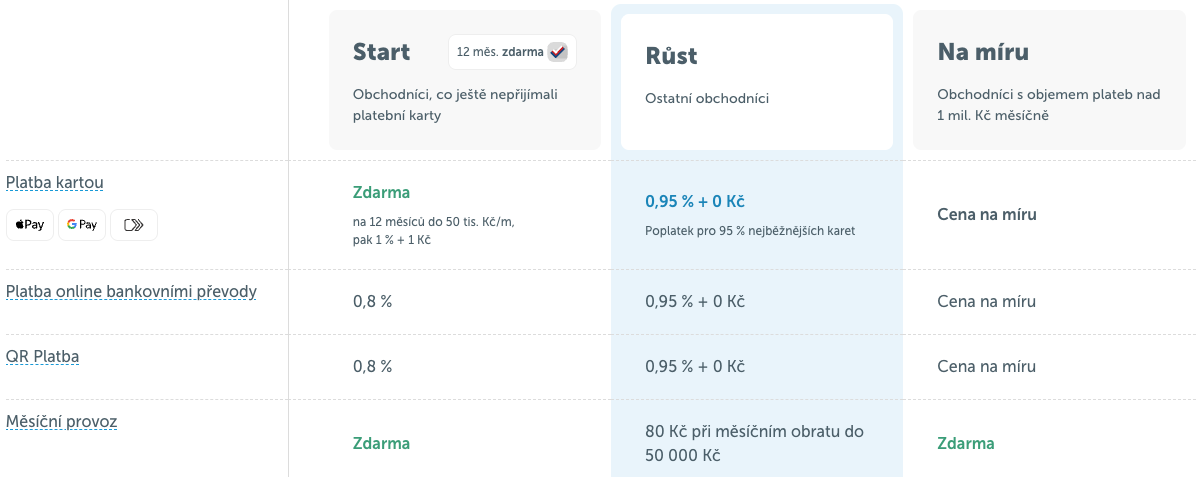
Task: Click the blue 0,95 % + 0 Kč price
Action: click(x=694, y=201)
